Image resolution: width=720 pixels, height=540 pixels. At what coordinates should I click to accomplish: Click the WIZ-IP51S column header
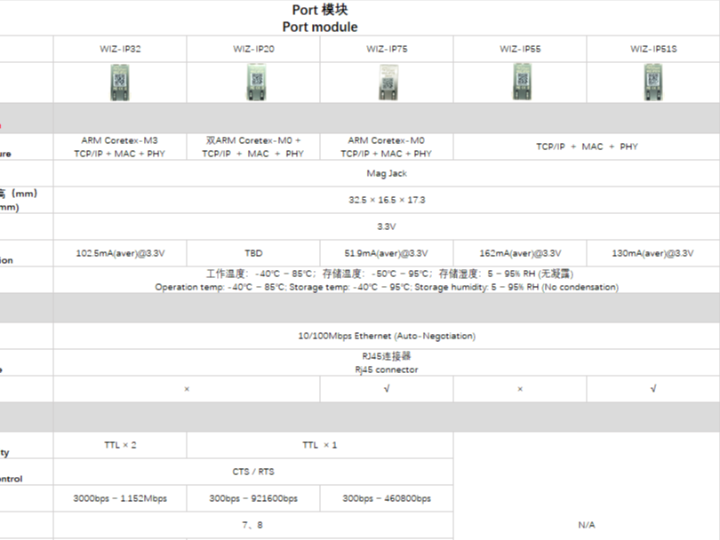coord(653,48)
